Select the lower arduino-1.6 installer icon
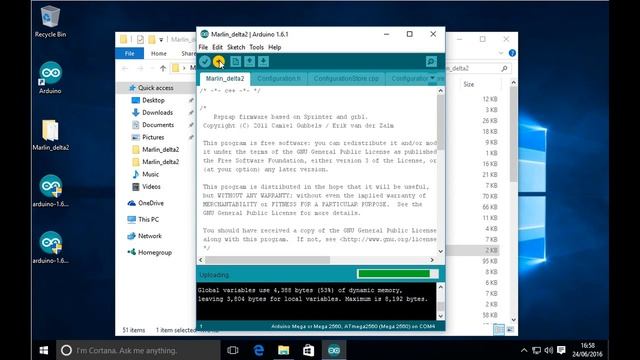The height and width of the screenshot is (360, 640). [x=51, y=247]
